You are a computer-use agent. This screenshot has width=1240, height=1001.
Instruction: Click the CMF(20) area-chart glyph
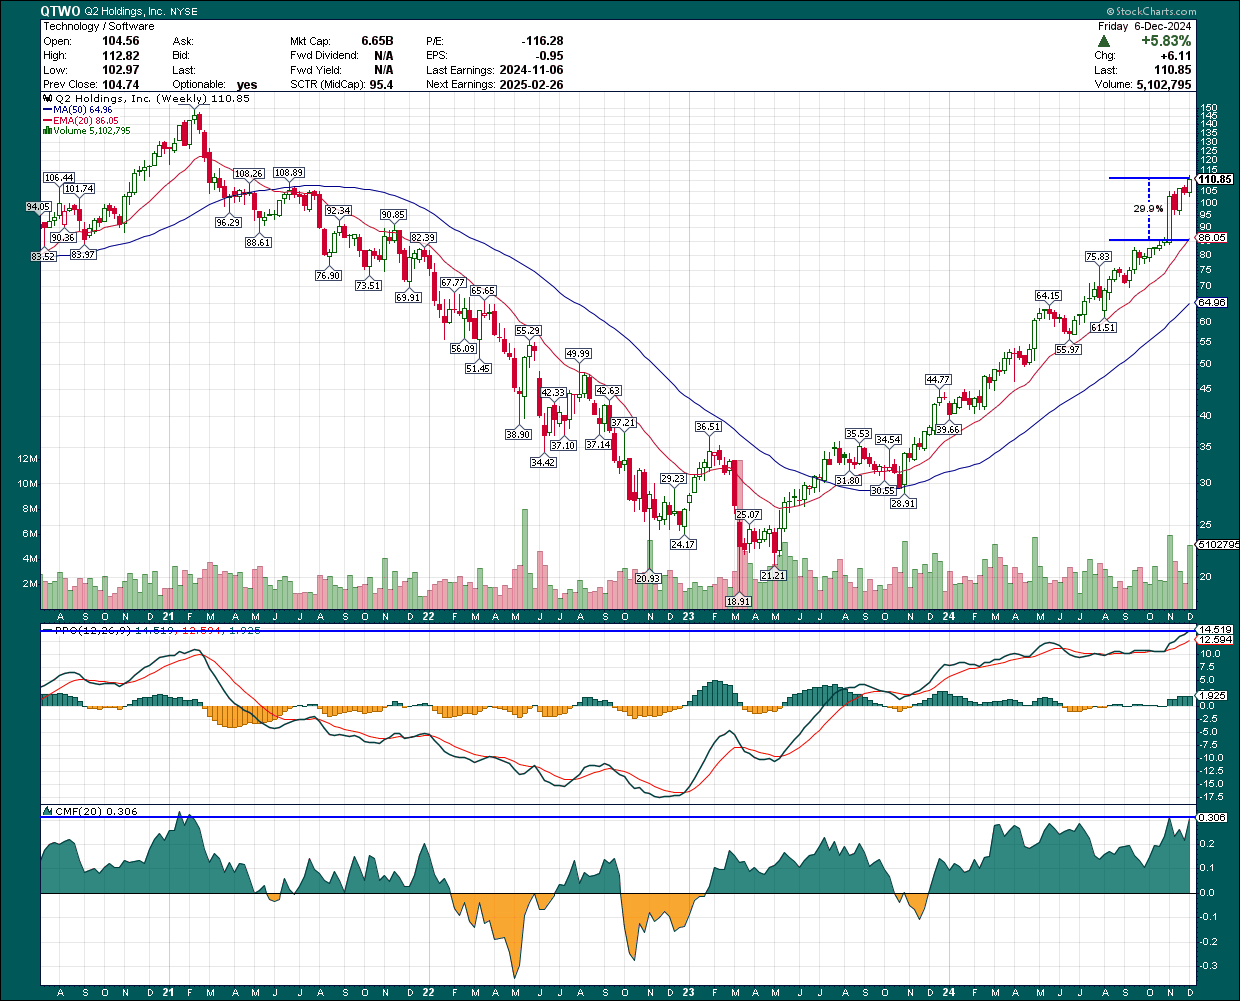[x=46, y=811]
